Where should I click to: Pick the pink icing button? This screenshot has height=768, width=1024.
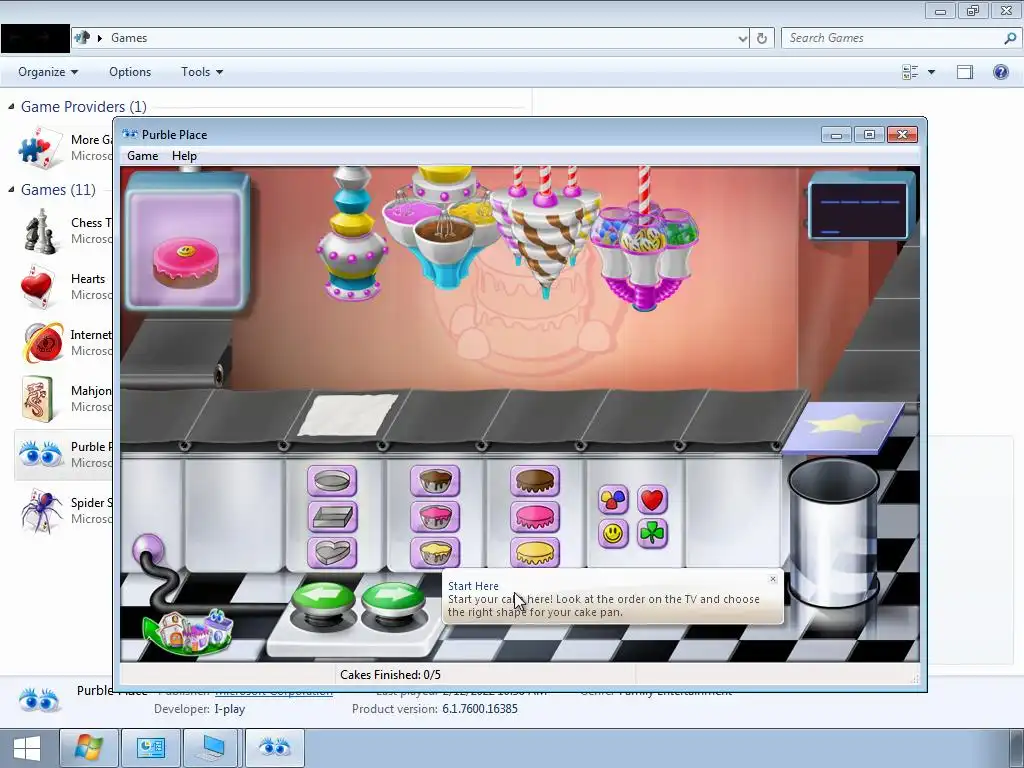(535, 517)
